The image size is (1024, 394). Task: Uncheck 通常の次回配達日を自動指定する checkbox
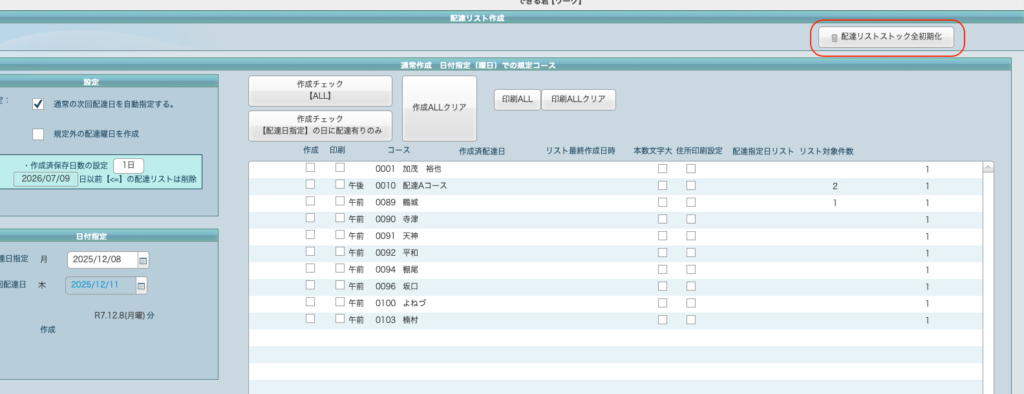point(38,104)
